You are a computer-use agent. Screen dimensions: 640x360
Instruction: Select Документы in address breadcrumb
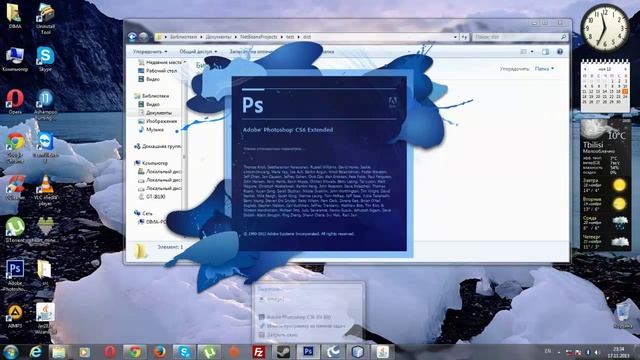pos(218,37)
